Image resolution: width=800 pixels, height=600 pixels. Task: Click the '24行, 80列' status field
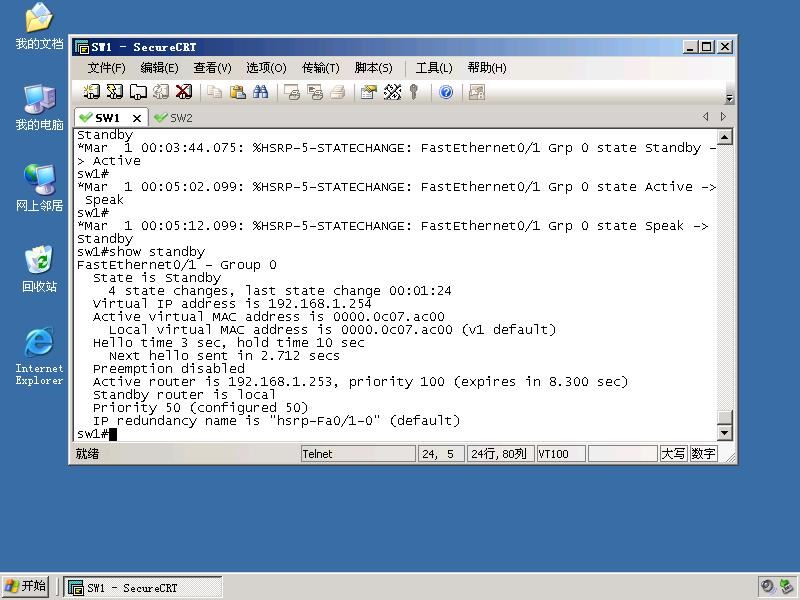[x=499, y=454]
